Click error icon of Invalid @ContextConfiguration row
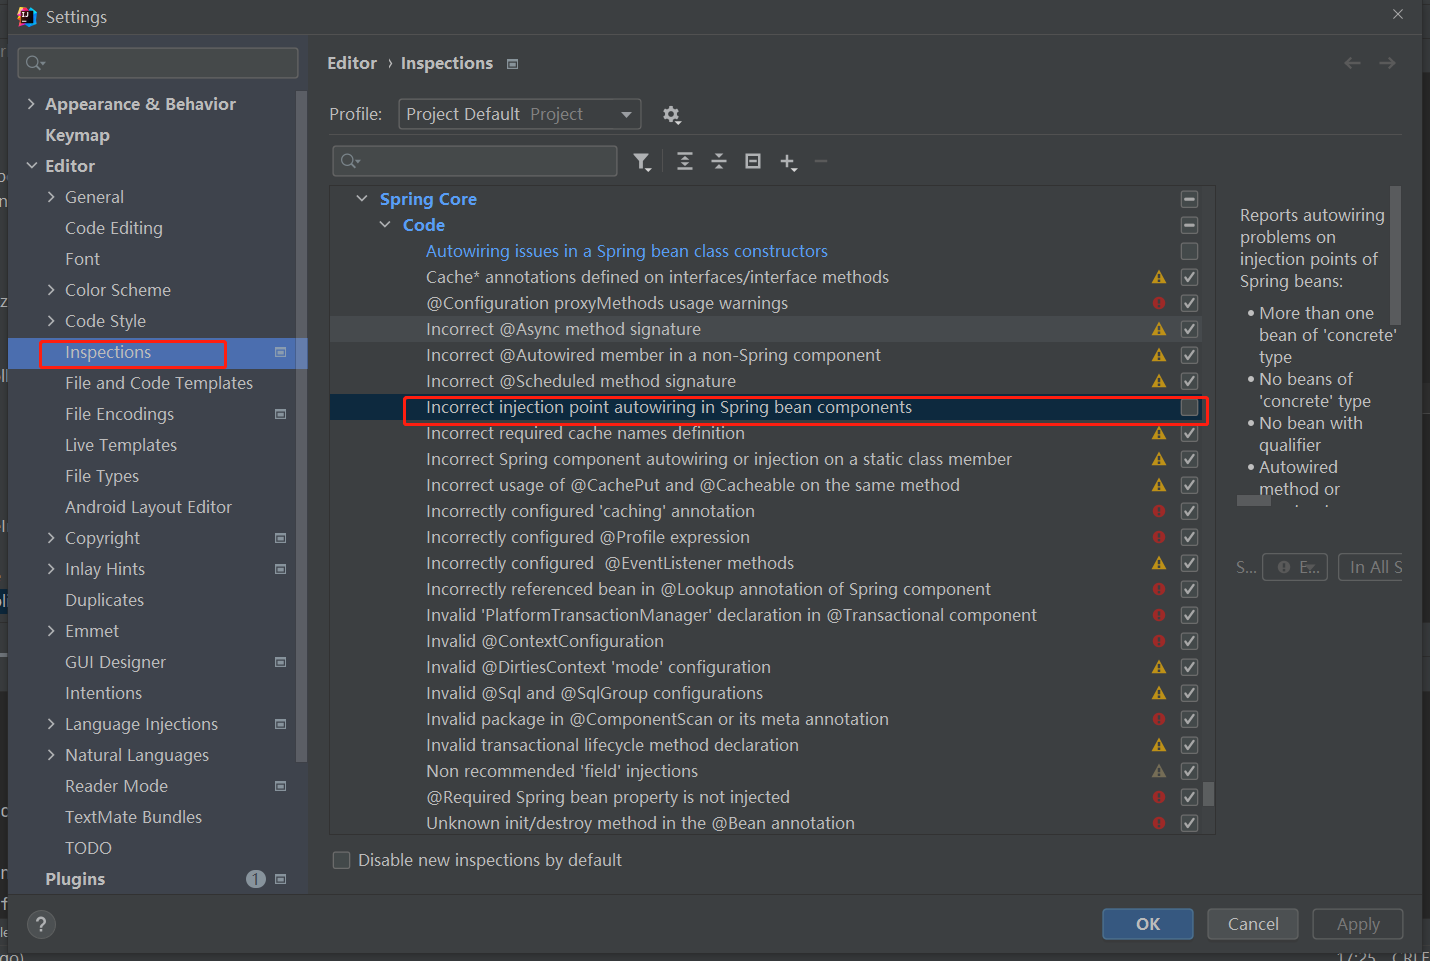The width and height of the screenshot is (1430, 961). [x=1159, y=641]
